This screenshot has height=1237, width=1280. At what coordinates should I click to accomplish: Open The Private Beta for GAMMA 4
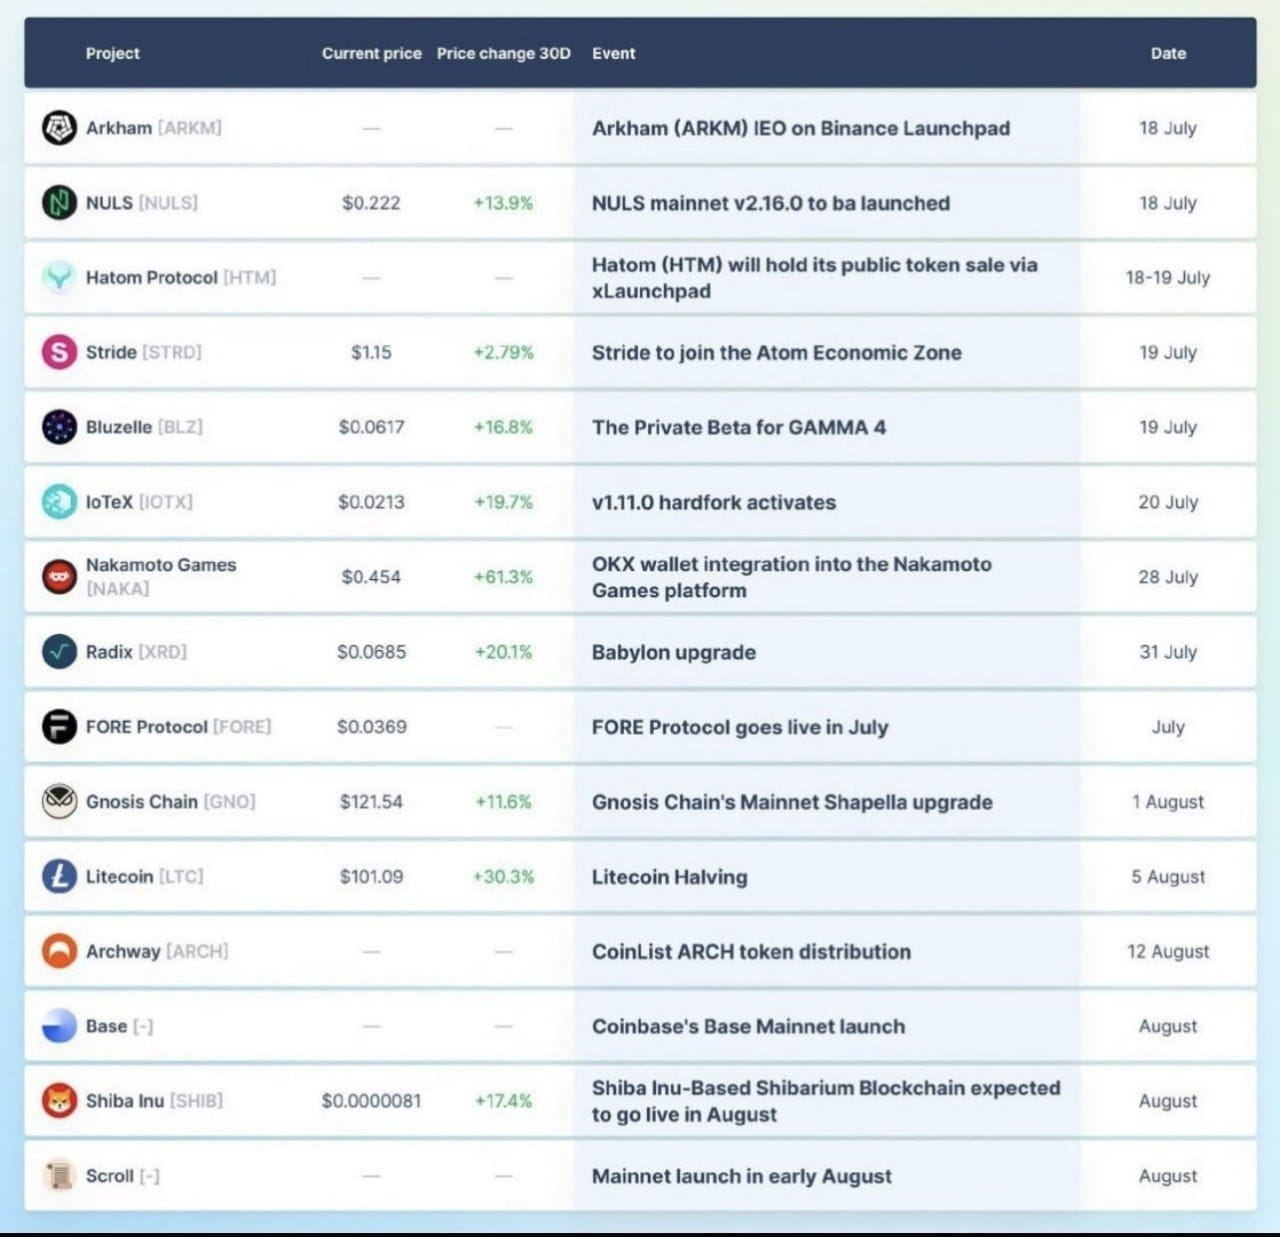click(x=739, y=427)
